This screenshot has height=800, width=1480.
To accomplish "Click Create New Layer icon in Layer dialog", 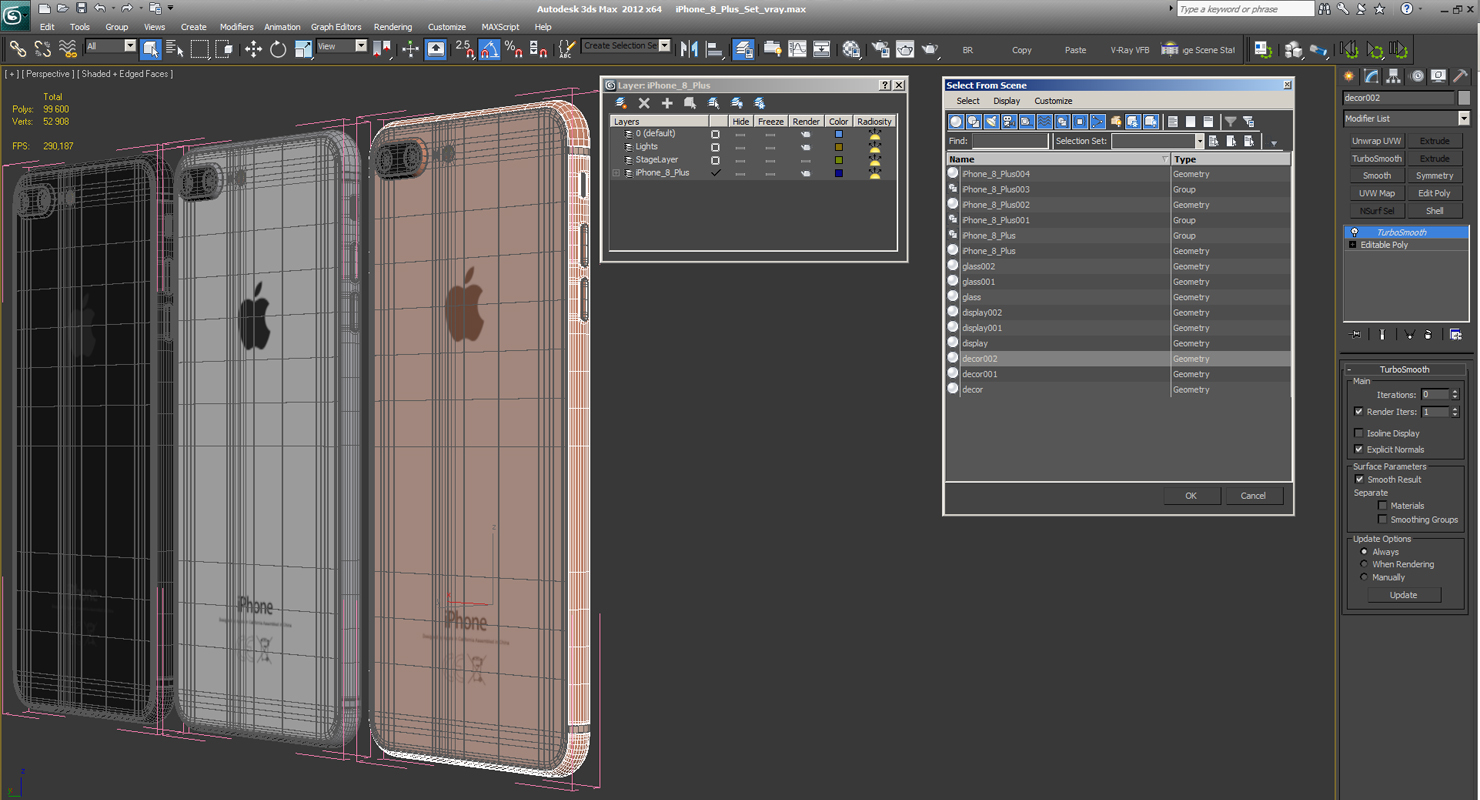I will [x=621, y=103].
